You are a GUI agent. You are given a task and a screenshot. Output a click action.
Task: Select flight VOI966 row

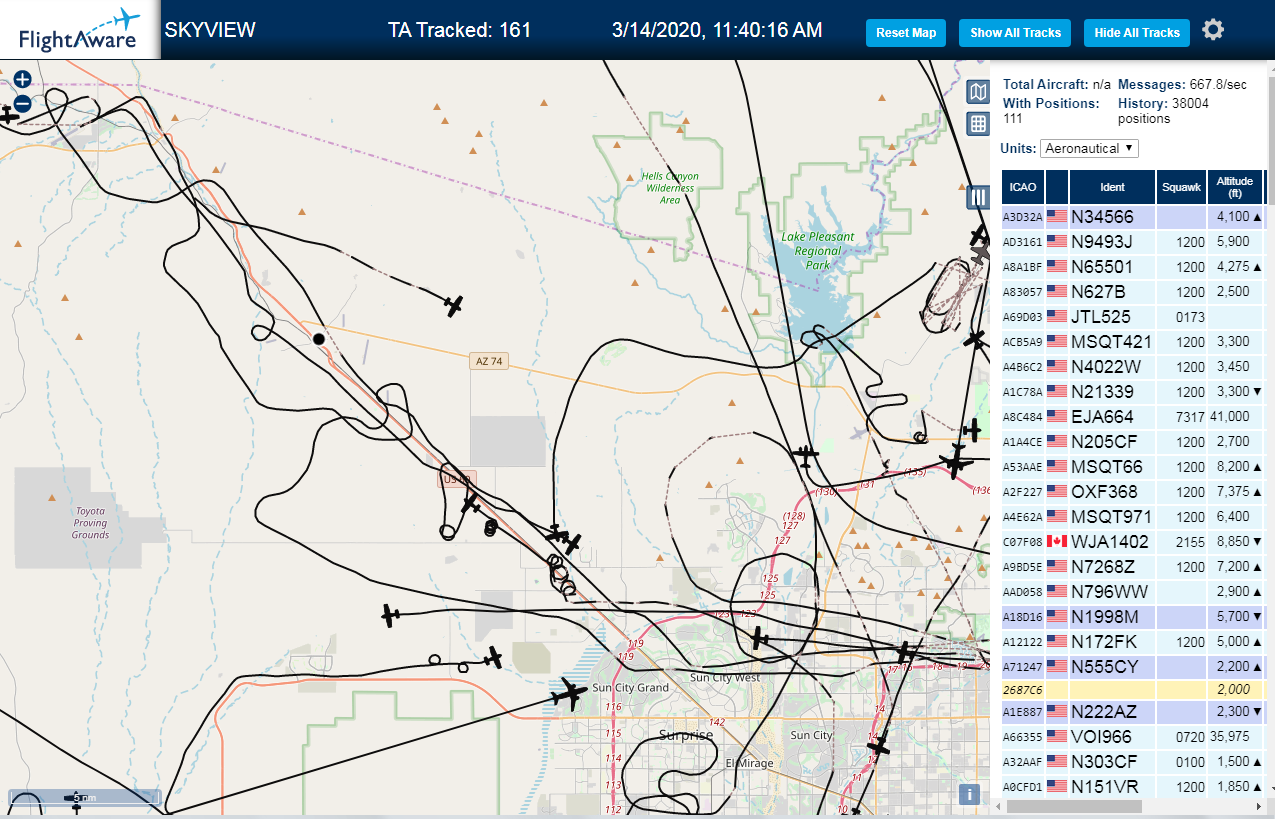pyautogui.click(x=1133, y=737)
